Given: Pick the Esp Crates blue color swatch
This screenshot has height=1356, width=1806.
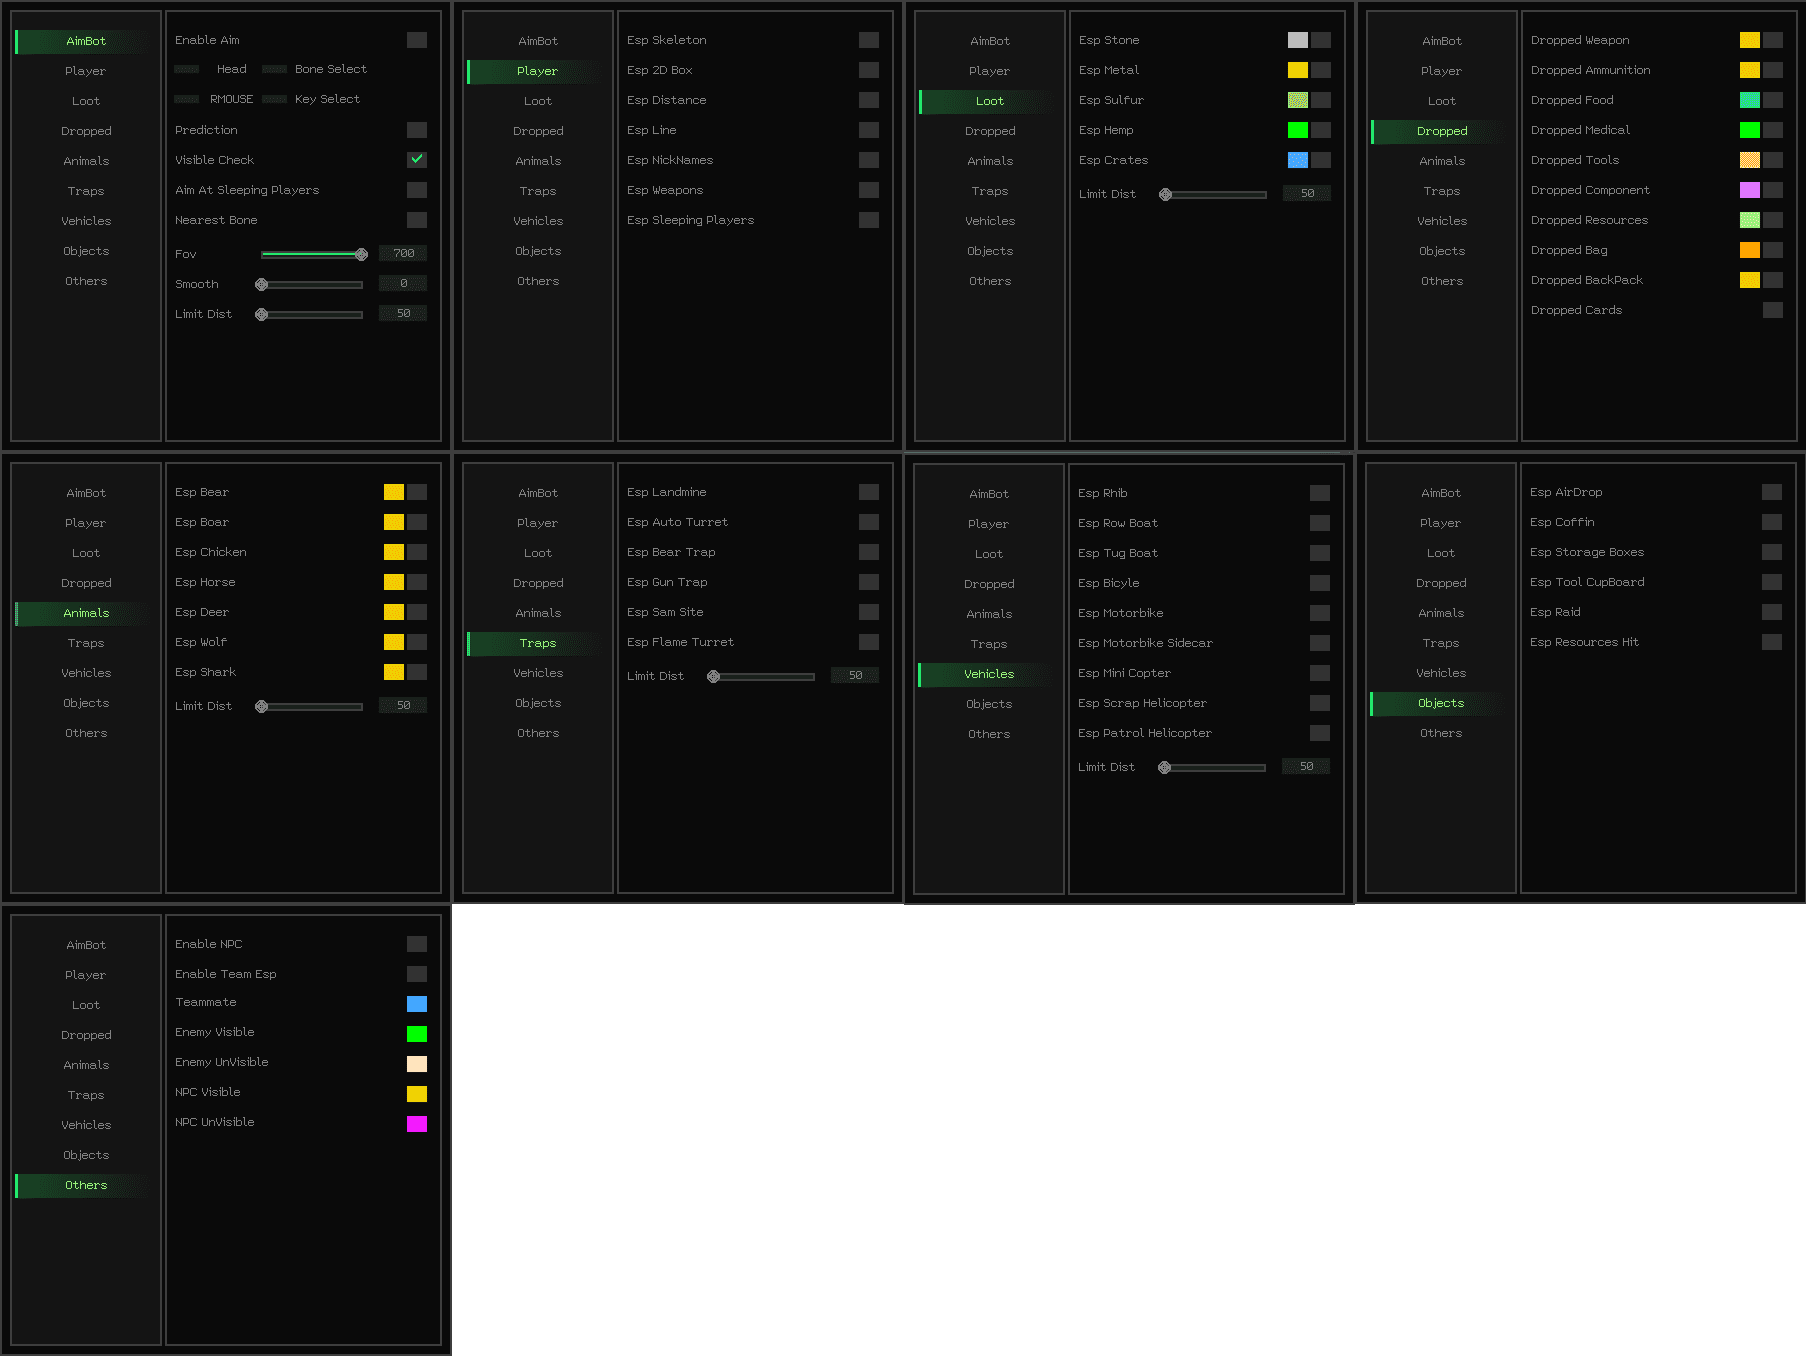Looking at the screenshot, I should tap(1297, 160).
